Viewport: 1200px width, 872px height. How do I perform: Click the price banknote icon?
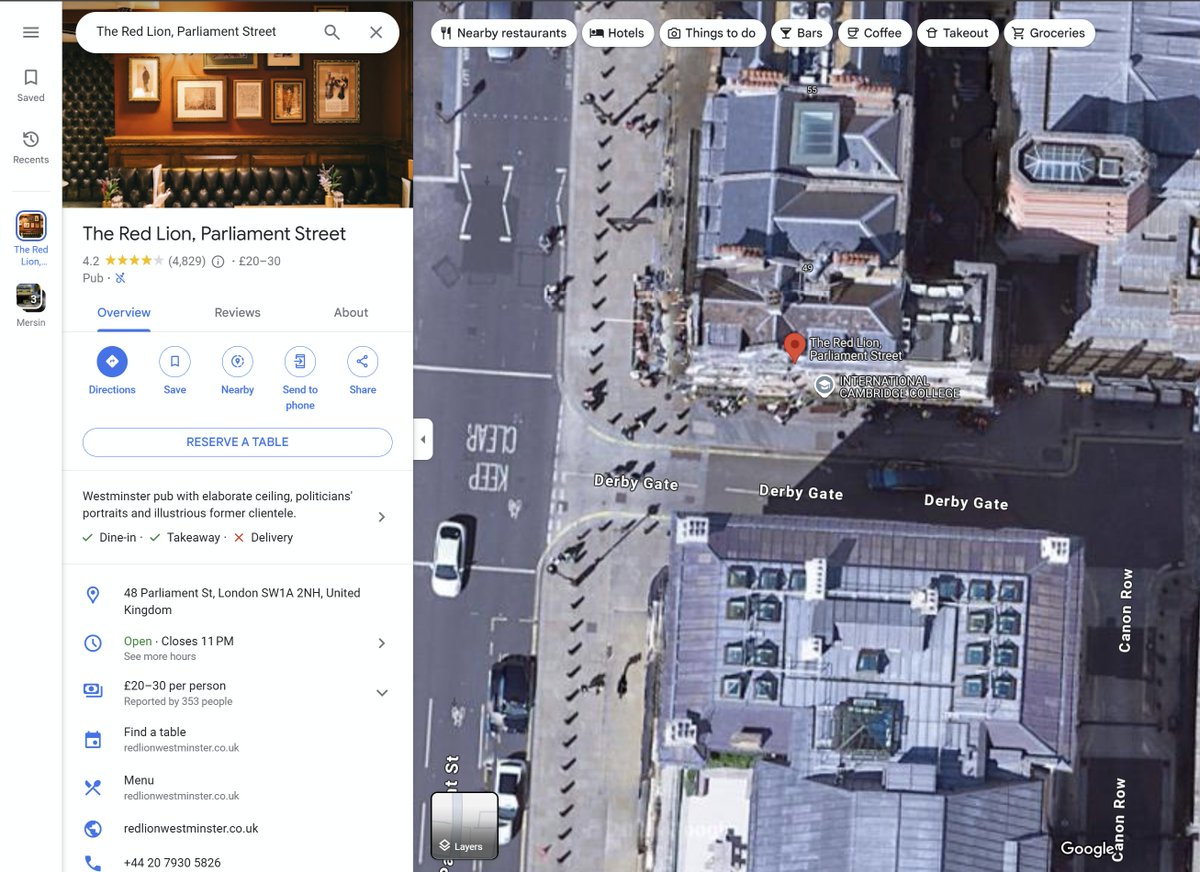click(x=93, y=690)
